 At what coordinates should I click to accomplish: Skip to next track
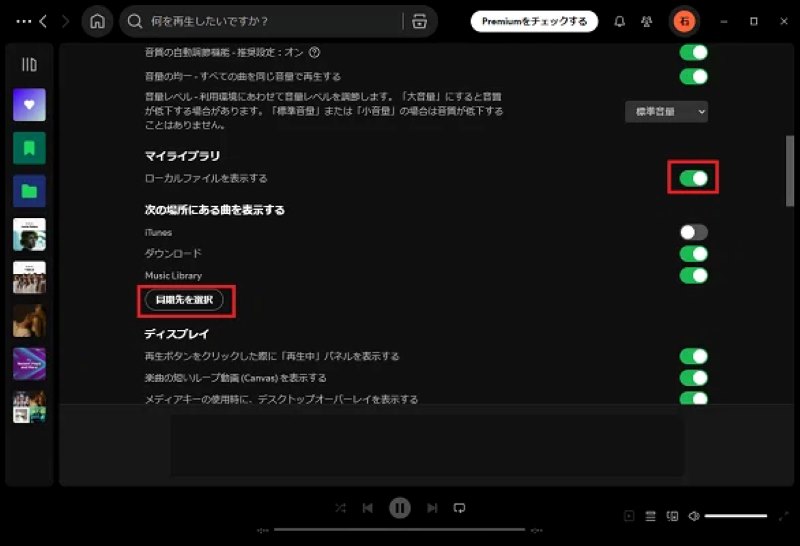(x=432, y=508)
